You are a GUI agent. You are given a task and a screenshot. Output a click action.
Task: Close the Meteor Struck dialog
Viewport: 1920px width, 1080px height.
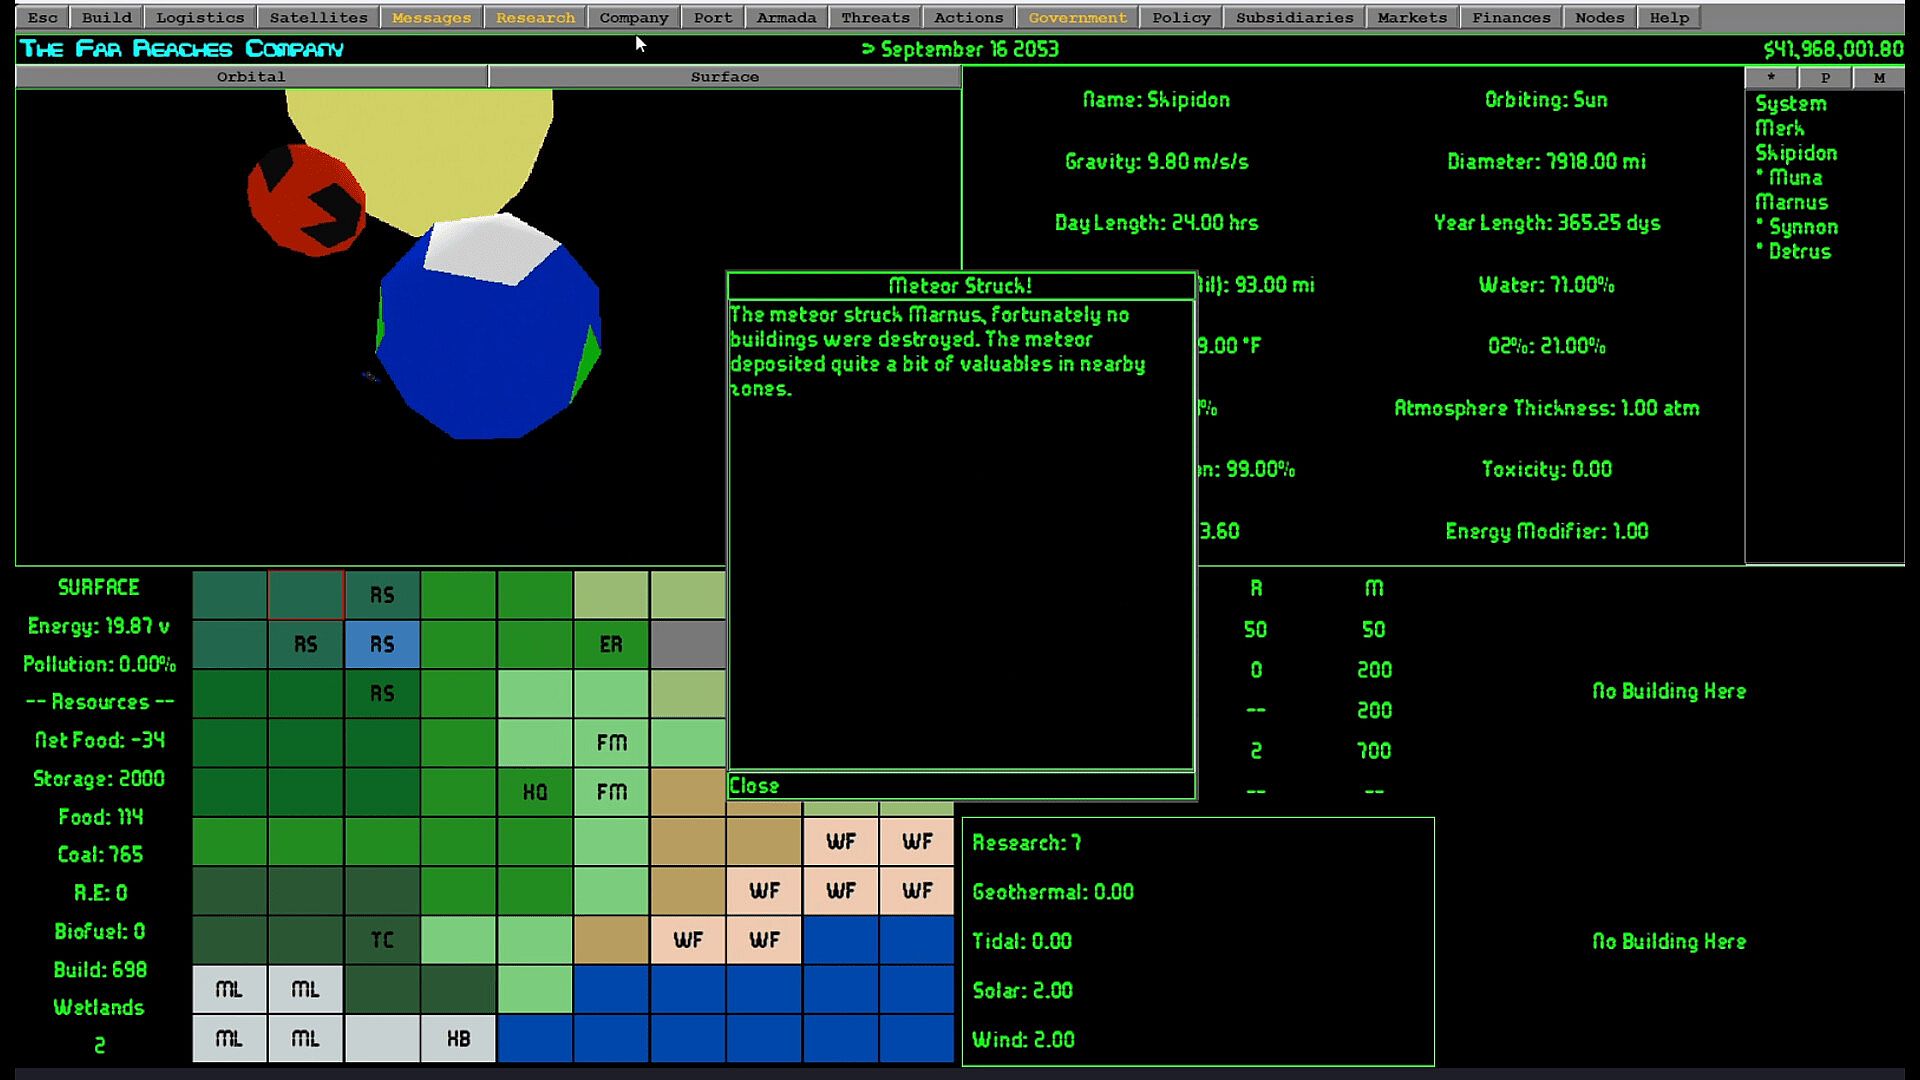click(755, 786)
